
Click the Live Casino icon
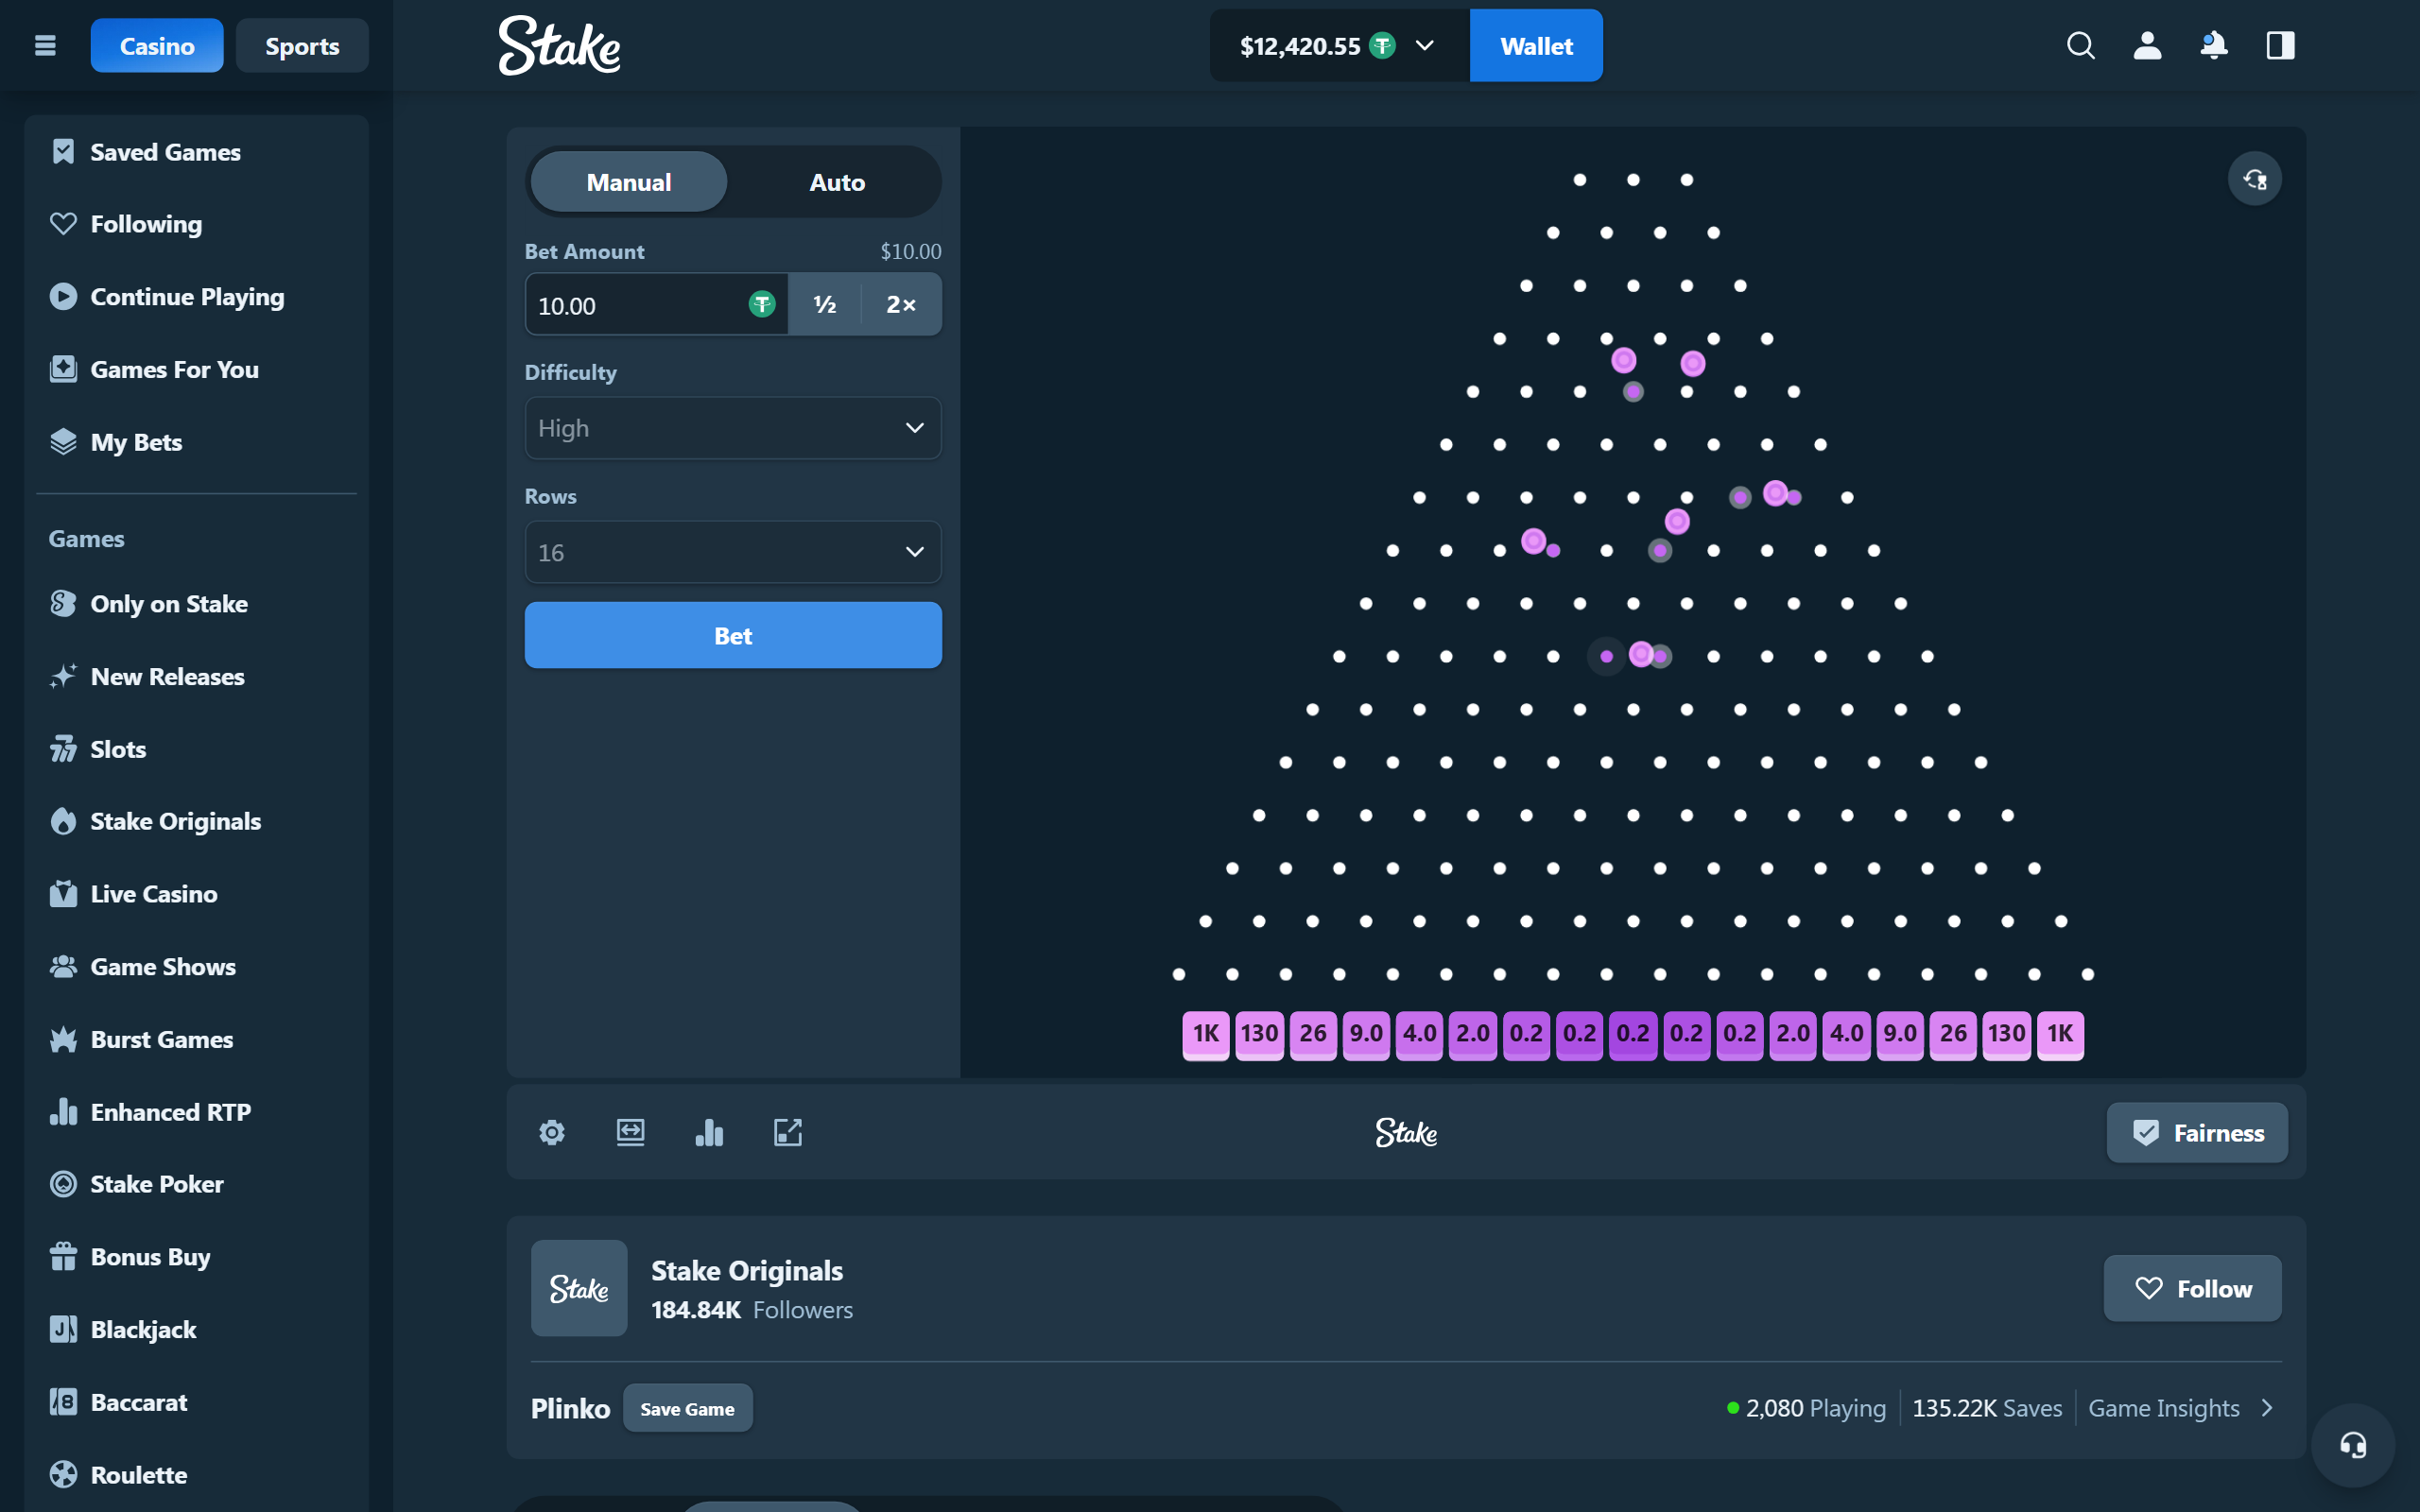pos(63,894)
